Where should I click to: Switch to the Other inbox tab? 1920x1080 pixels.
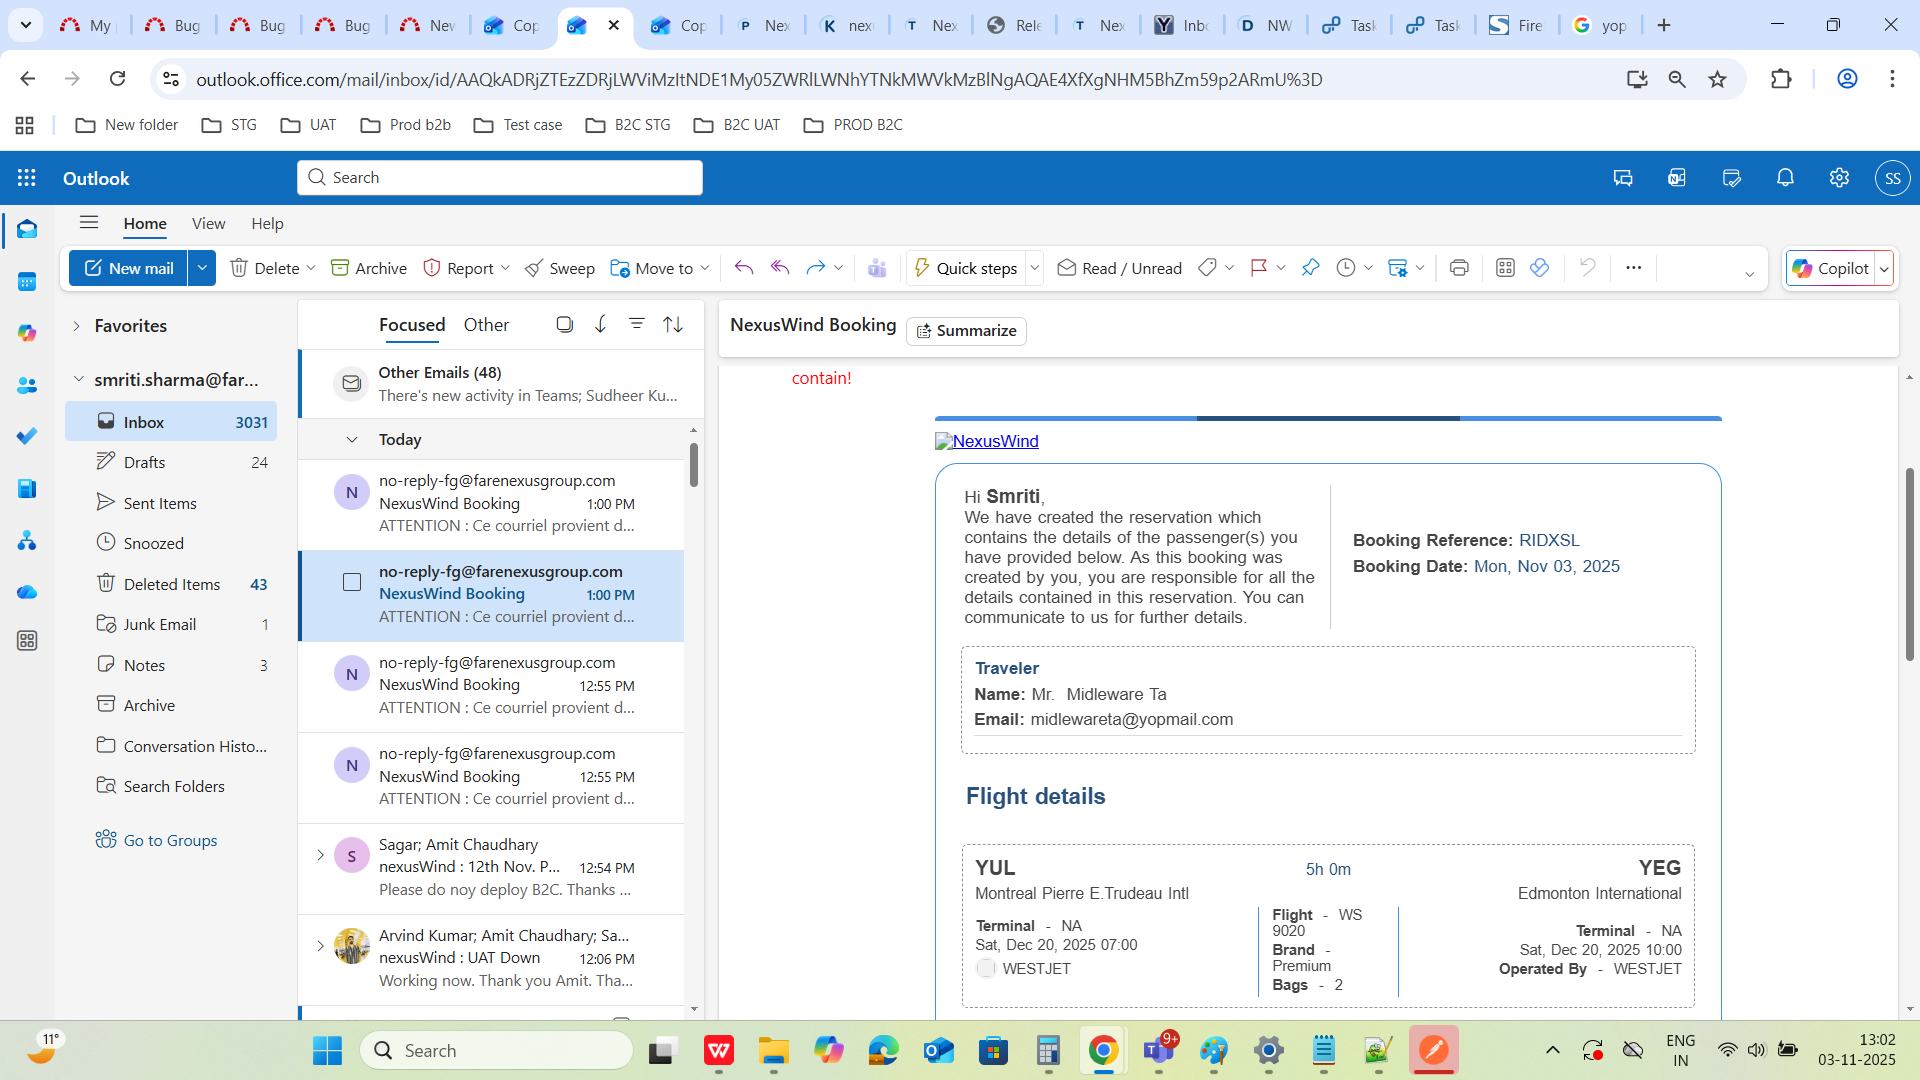click(x=486, y=325)
